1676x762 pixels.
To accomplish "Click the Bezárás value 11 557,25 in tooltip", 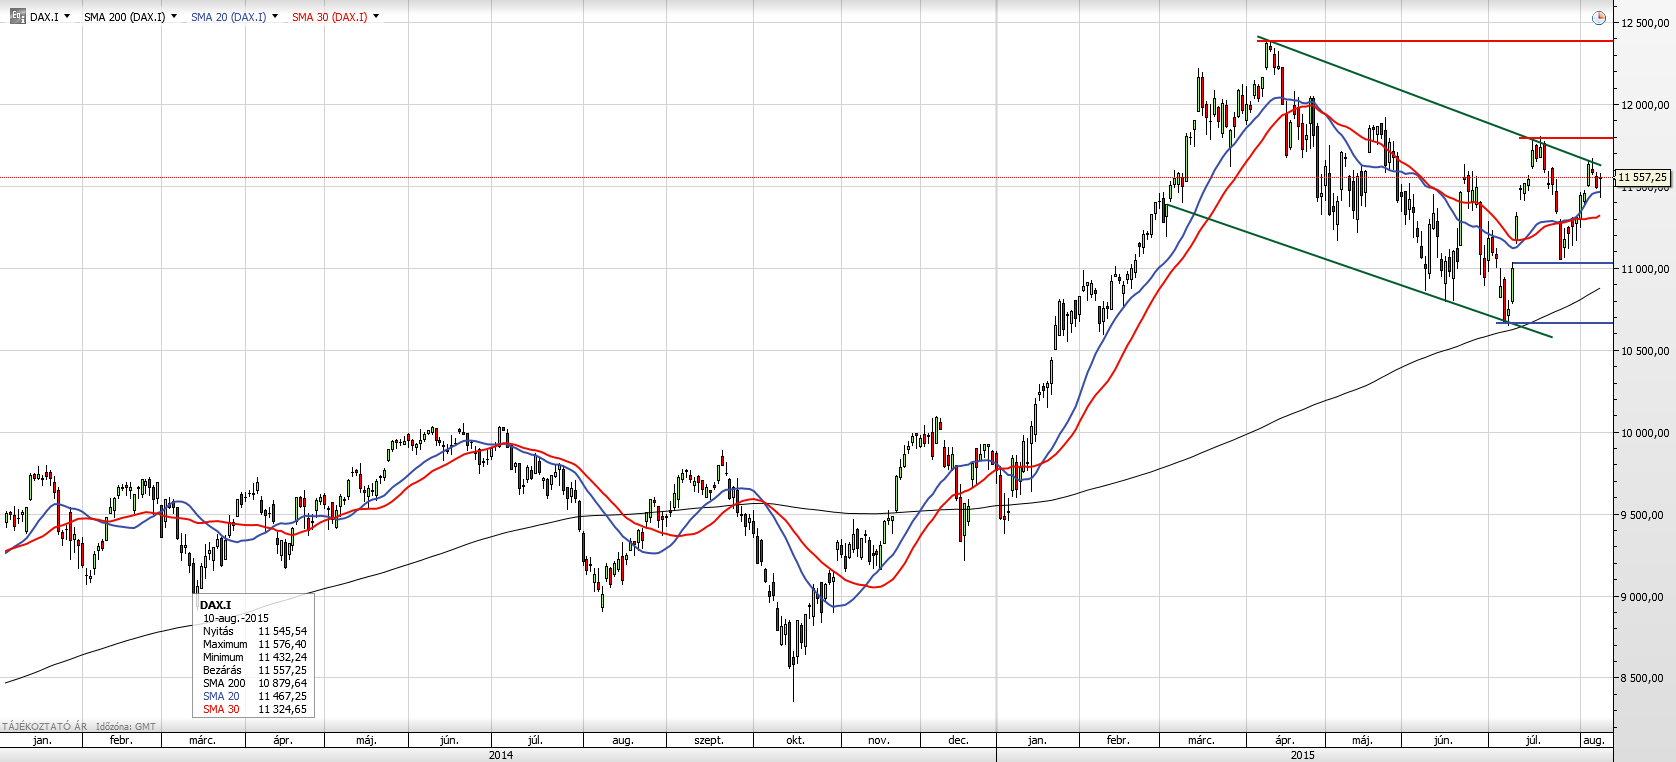I will [283, 670].
